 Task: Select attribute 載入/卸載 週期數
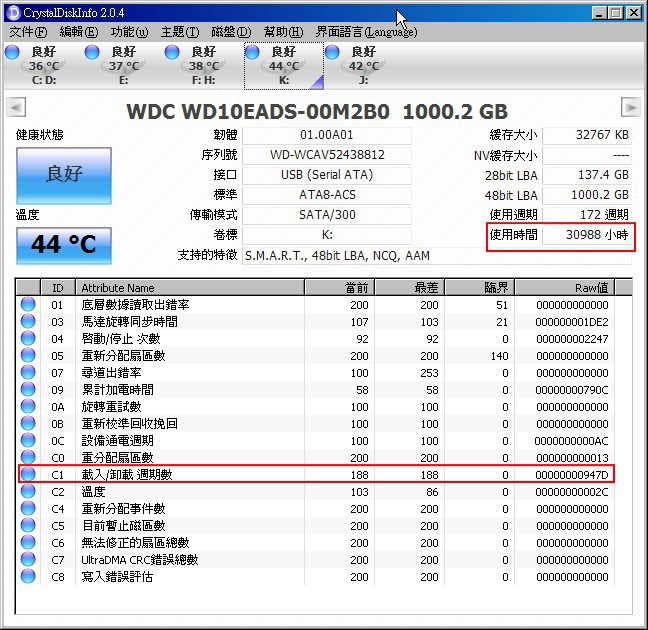tap(127, 475)
